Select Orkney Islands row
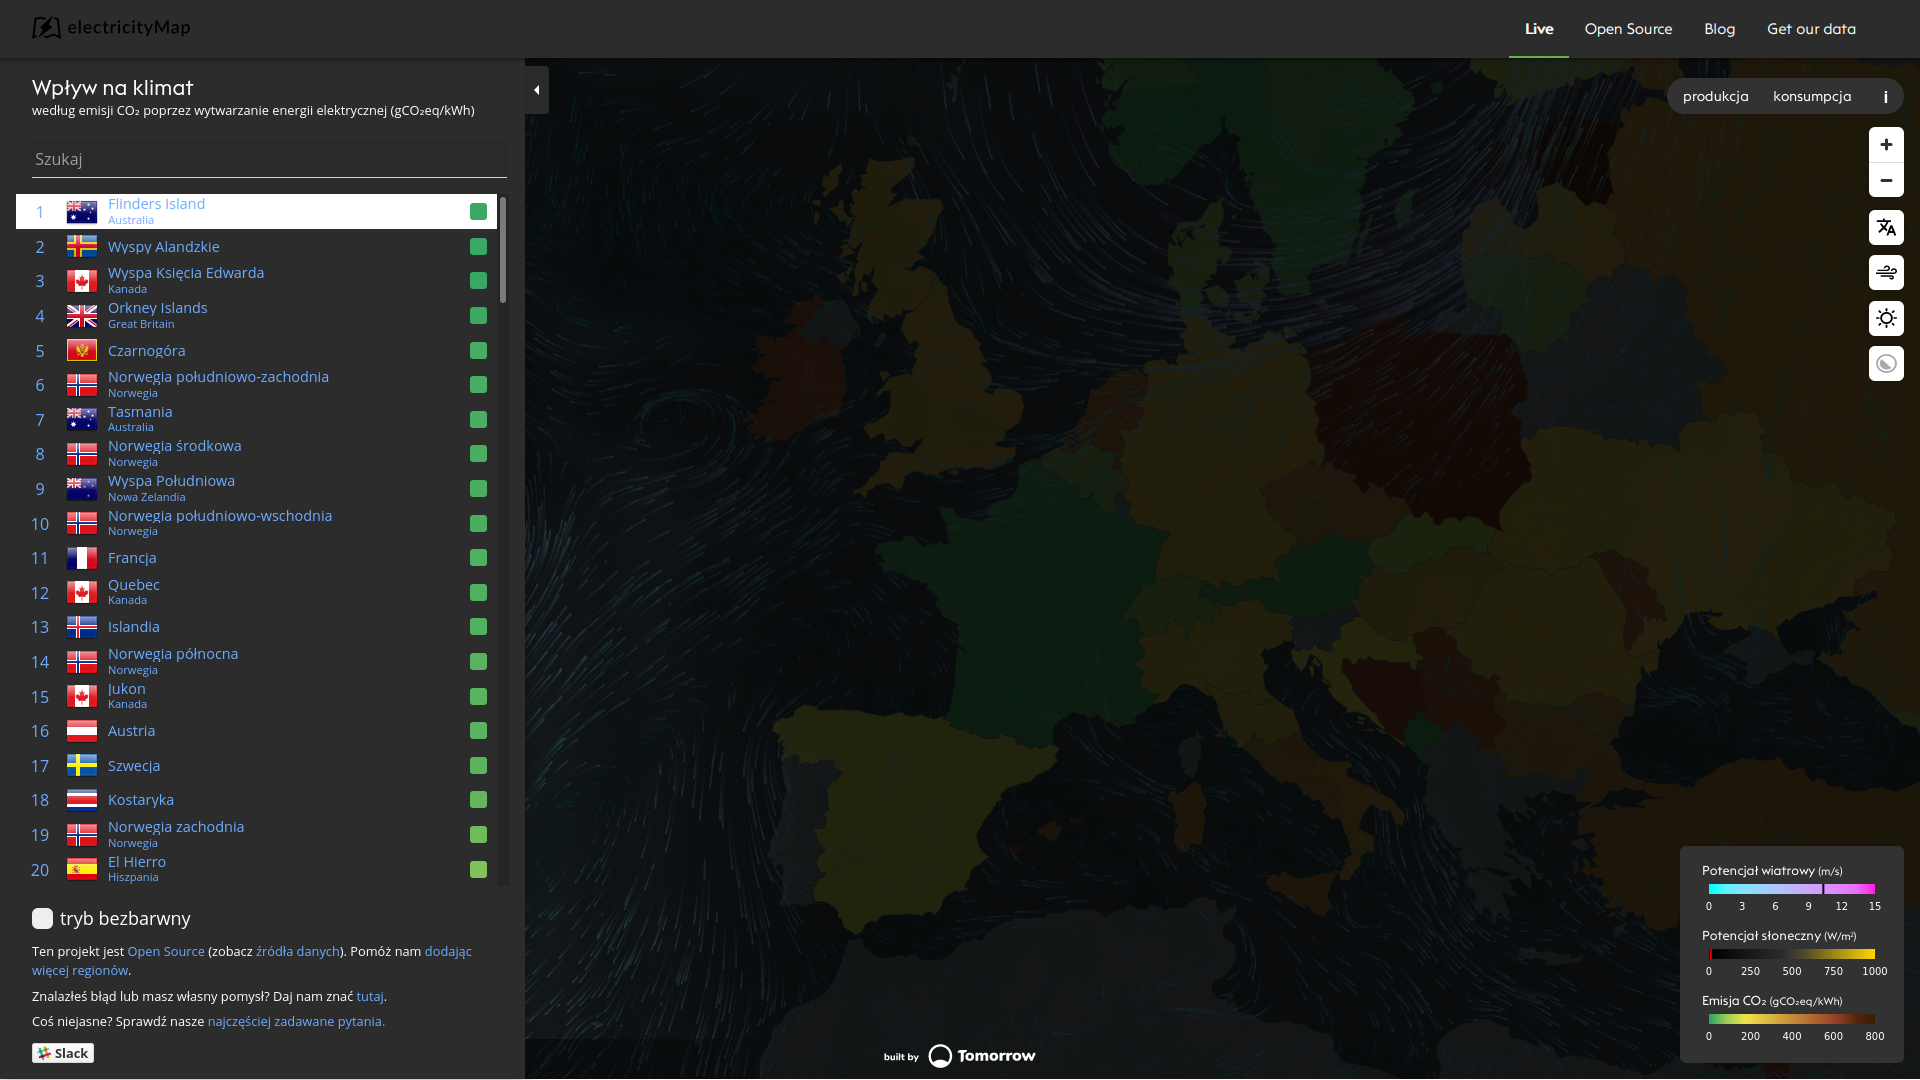This screenshot has height=1080, width=1920. [x=256, y=315]
